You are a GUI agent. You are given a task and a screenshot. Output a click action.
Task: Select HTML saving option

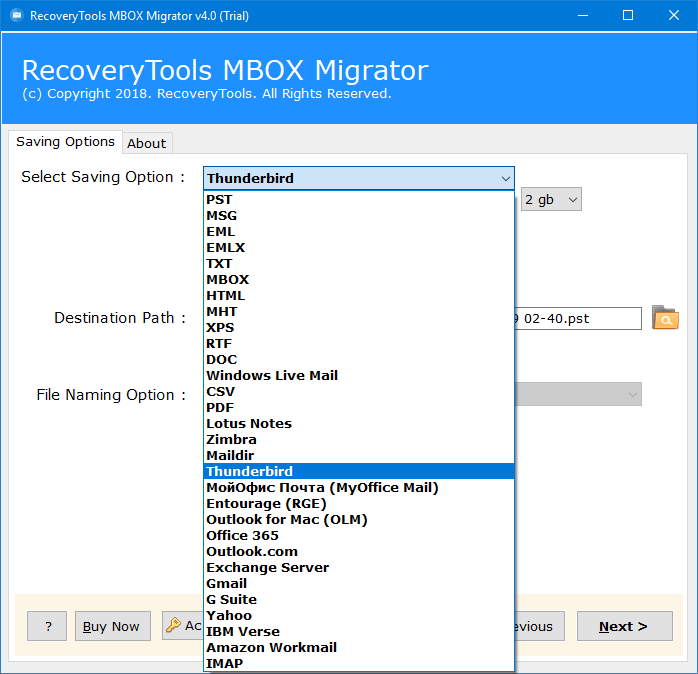(359, 296)
